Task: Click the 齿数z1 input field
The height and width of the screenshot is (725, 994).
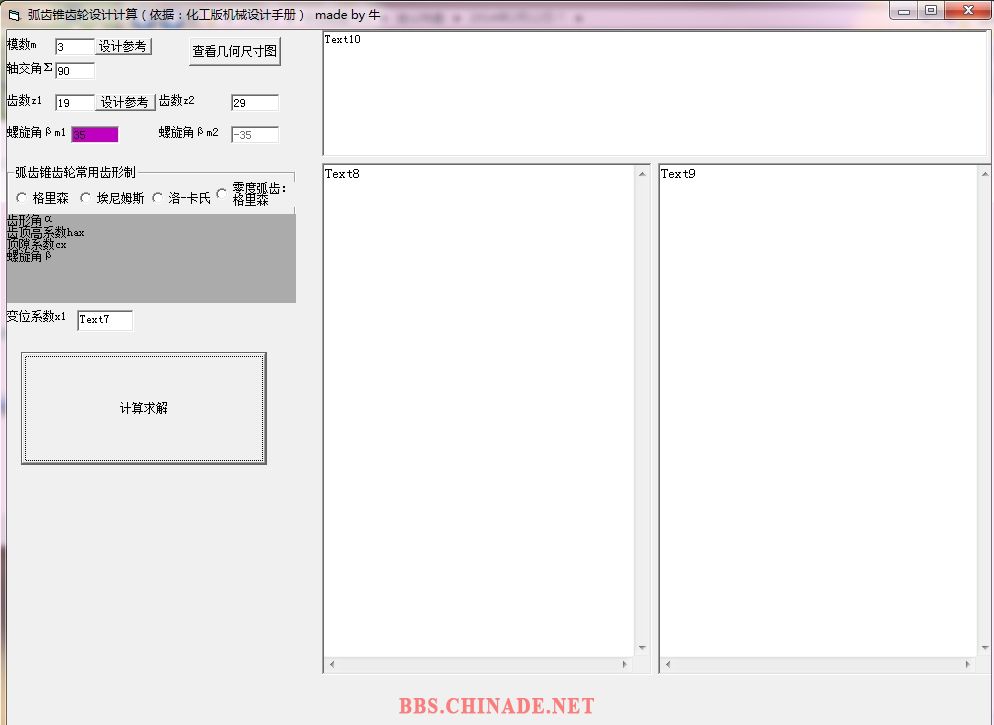Action: [75, 103]
